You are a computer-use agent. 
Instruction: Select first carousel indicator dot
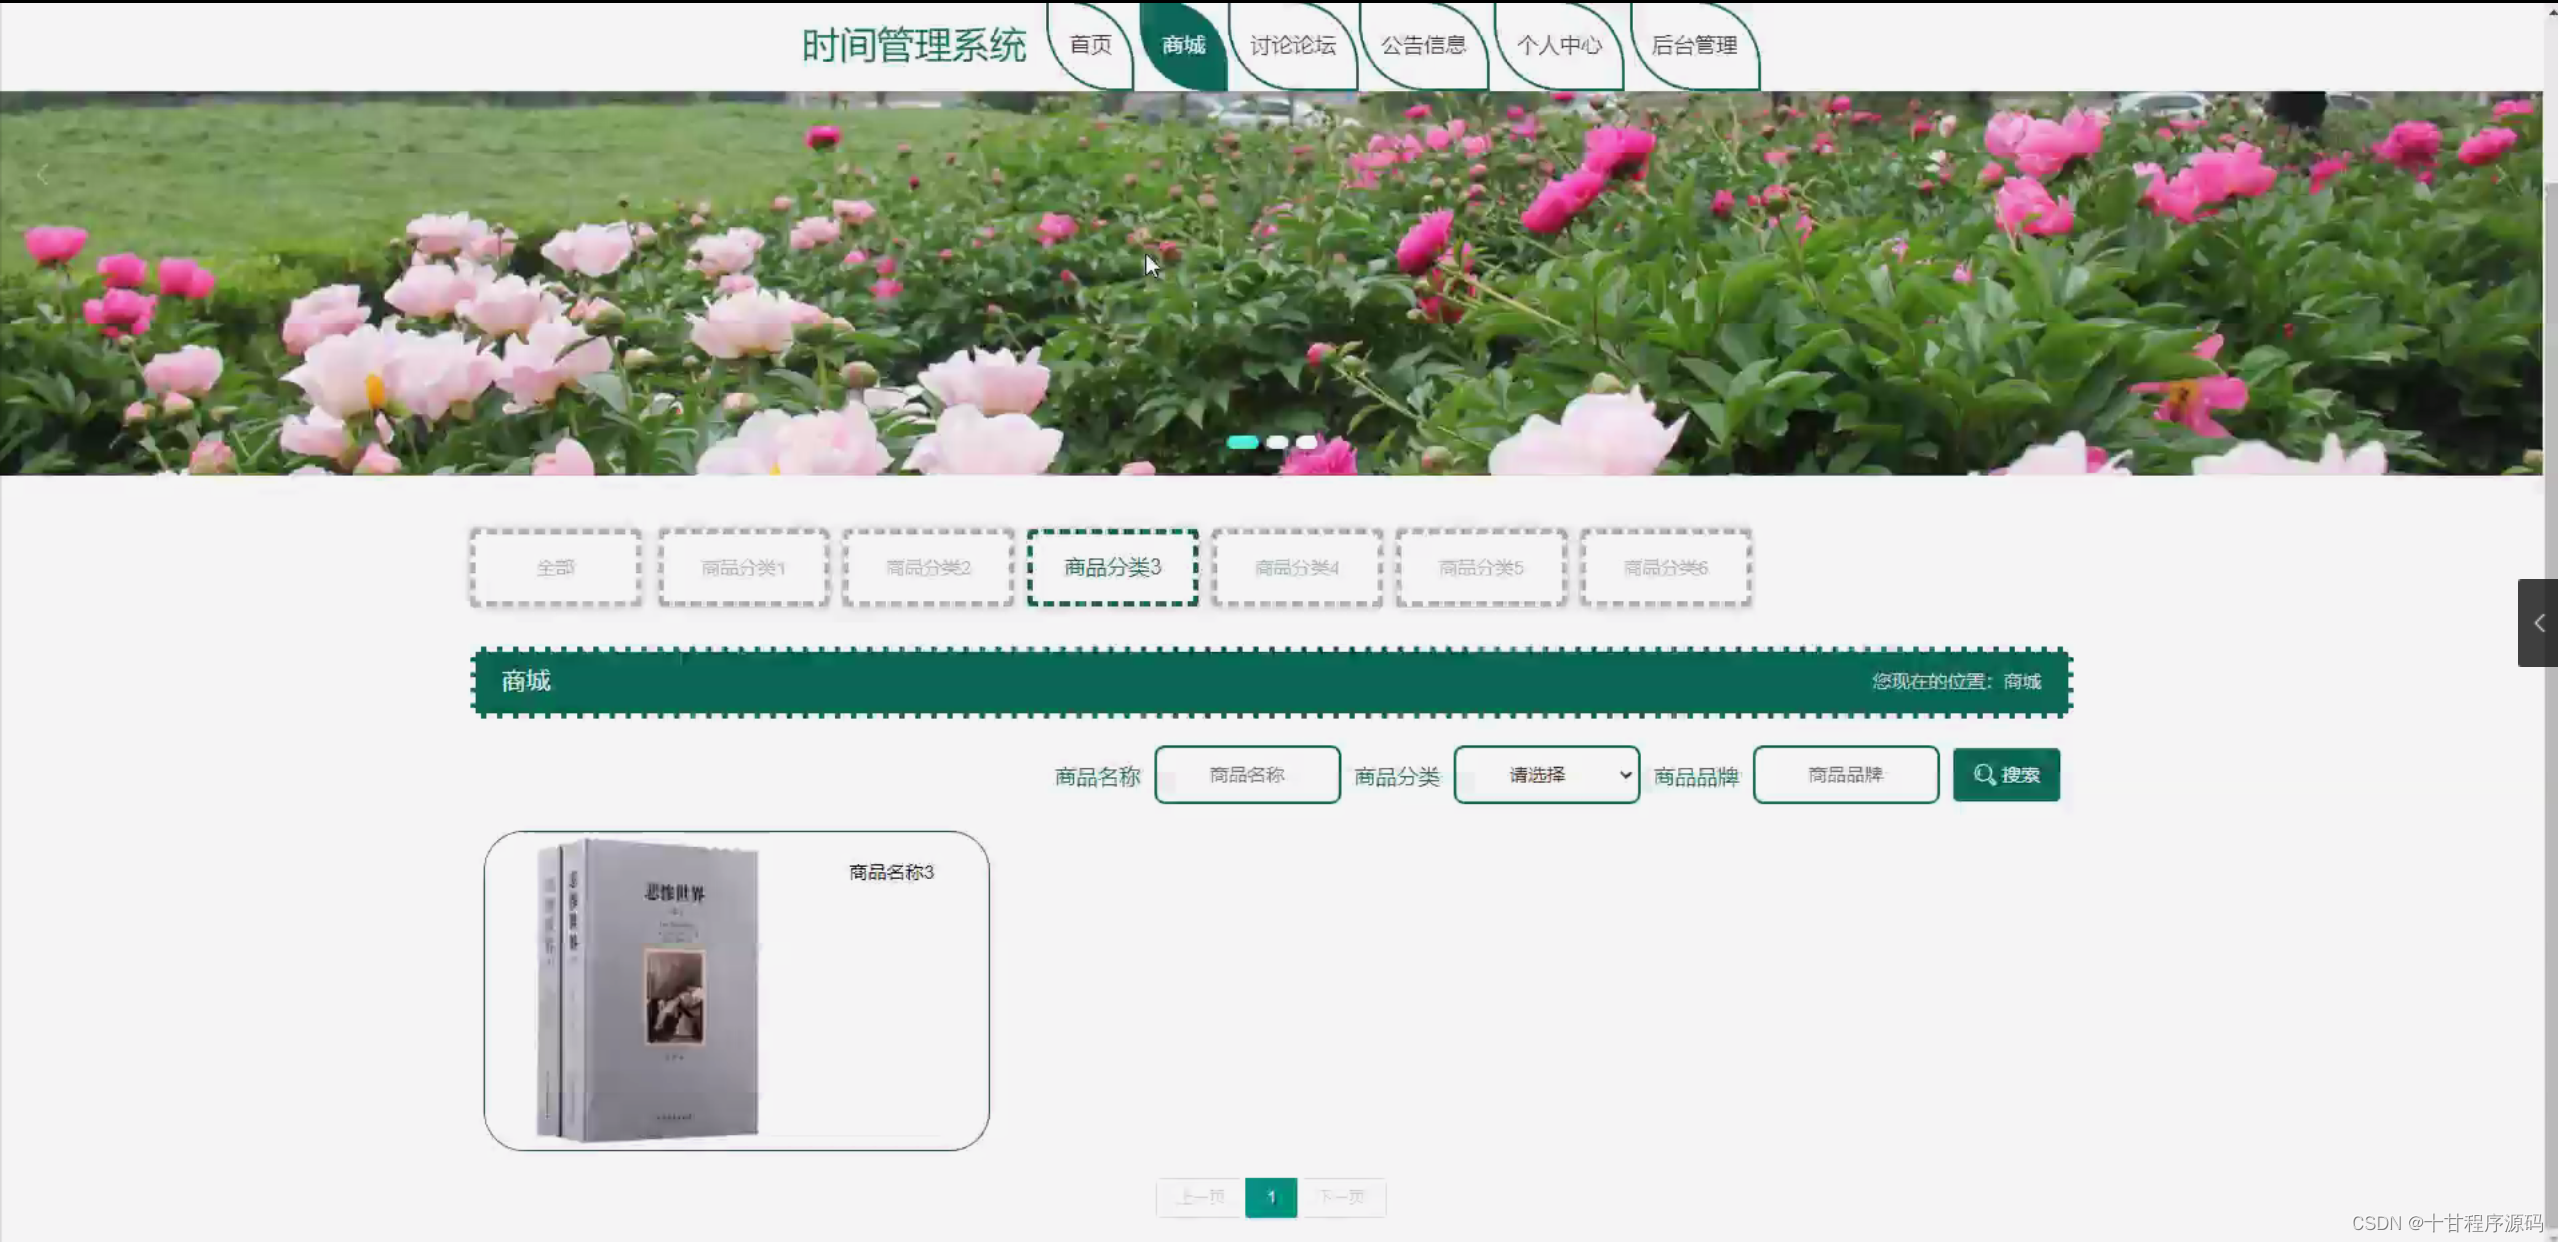1242,442
